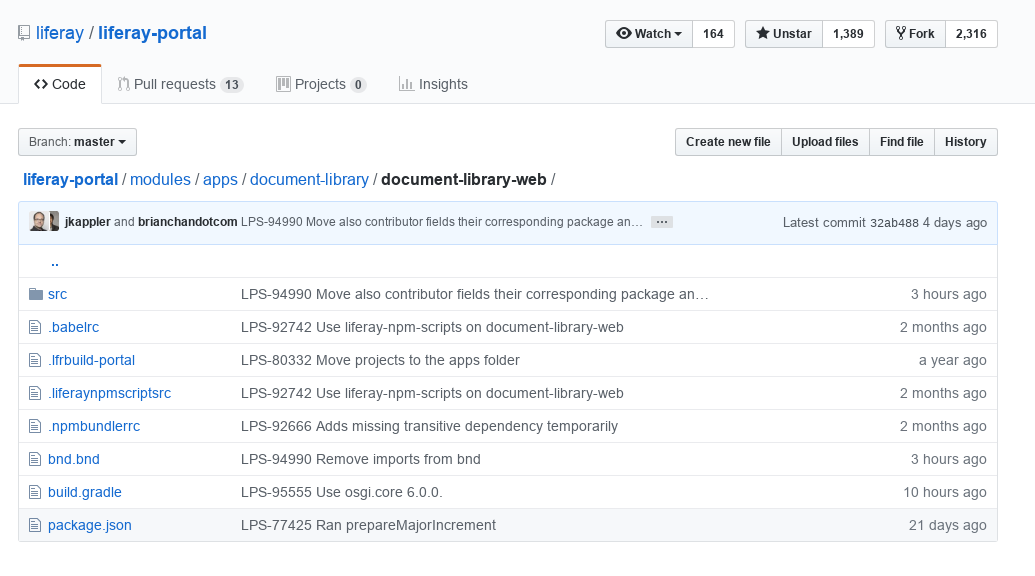1035x576 pixels.
Task: Click the file icon beside bnd.bnd
Action: [36, 459]
